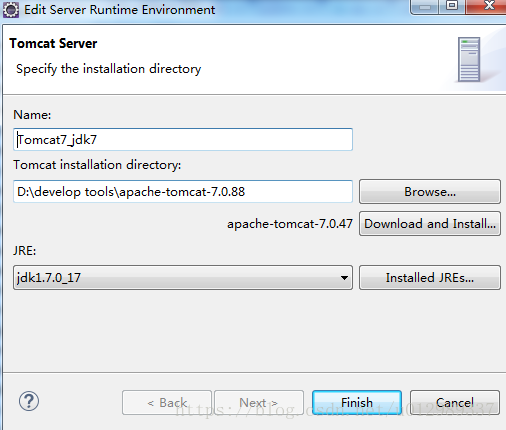Click the Tomcat server tower image
This screenshot has height=430, width=506.
(469, 59)
